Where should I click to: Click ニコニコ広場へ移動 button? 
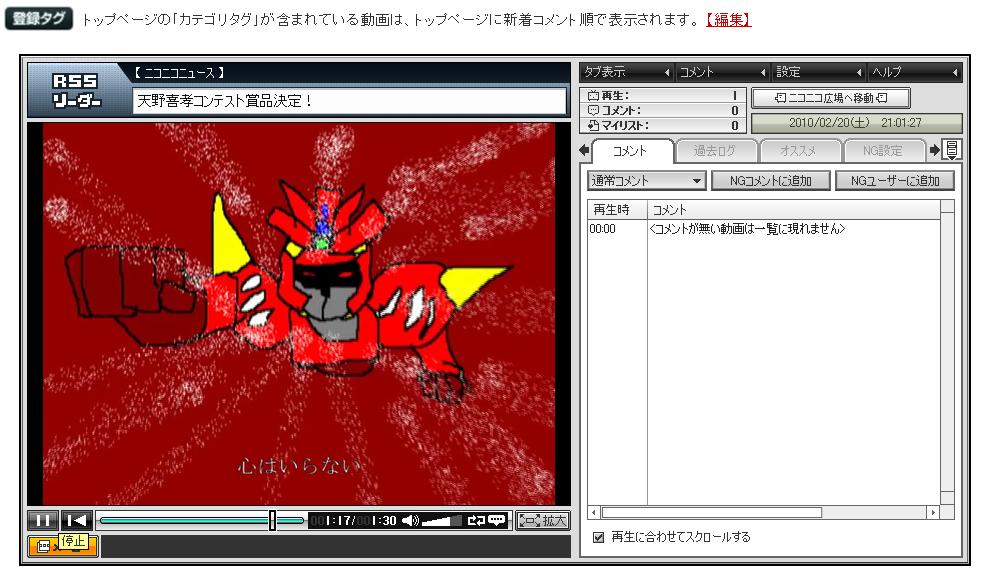[x=831, y=98]
